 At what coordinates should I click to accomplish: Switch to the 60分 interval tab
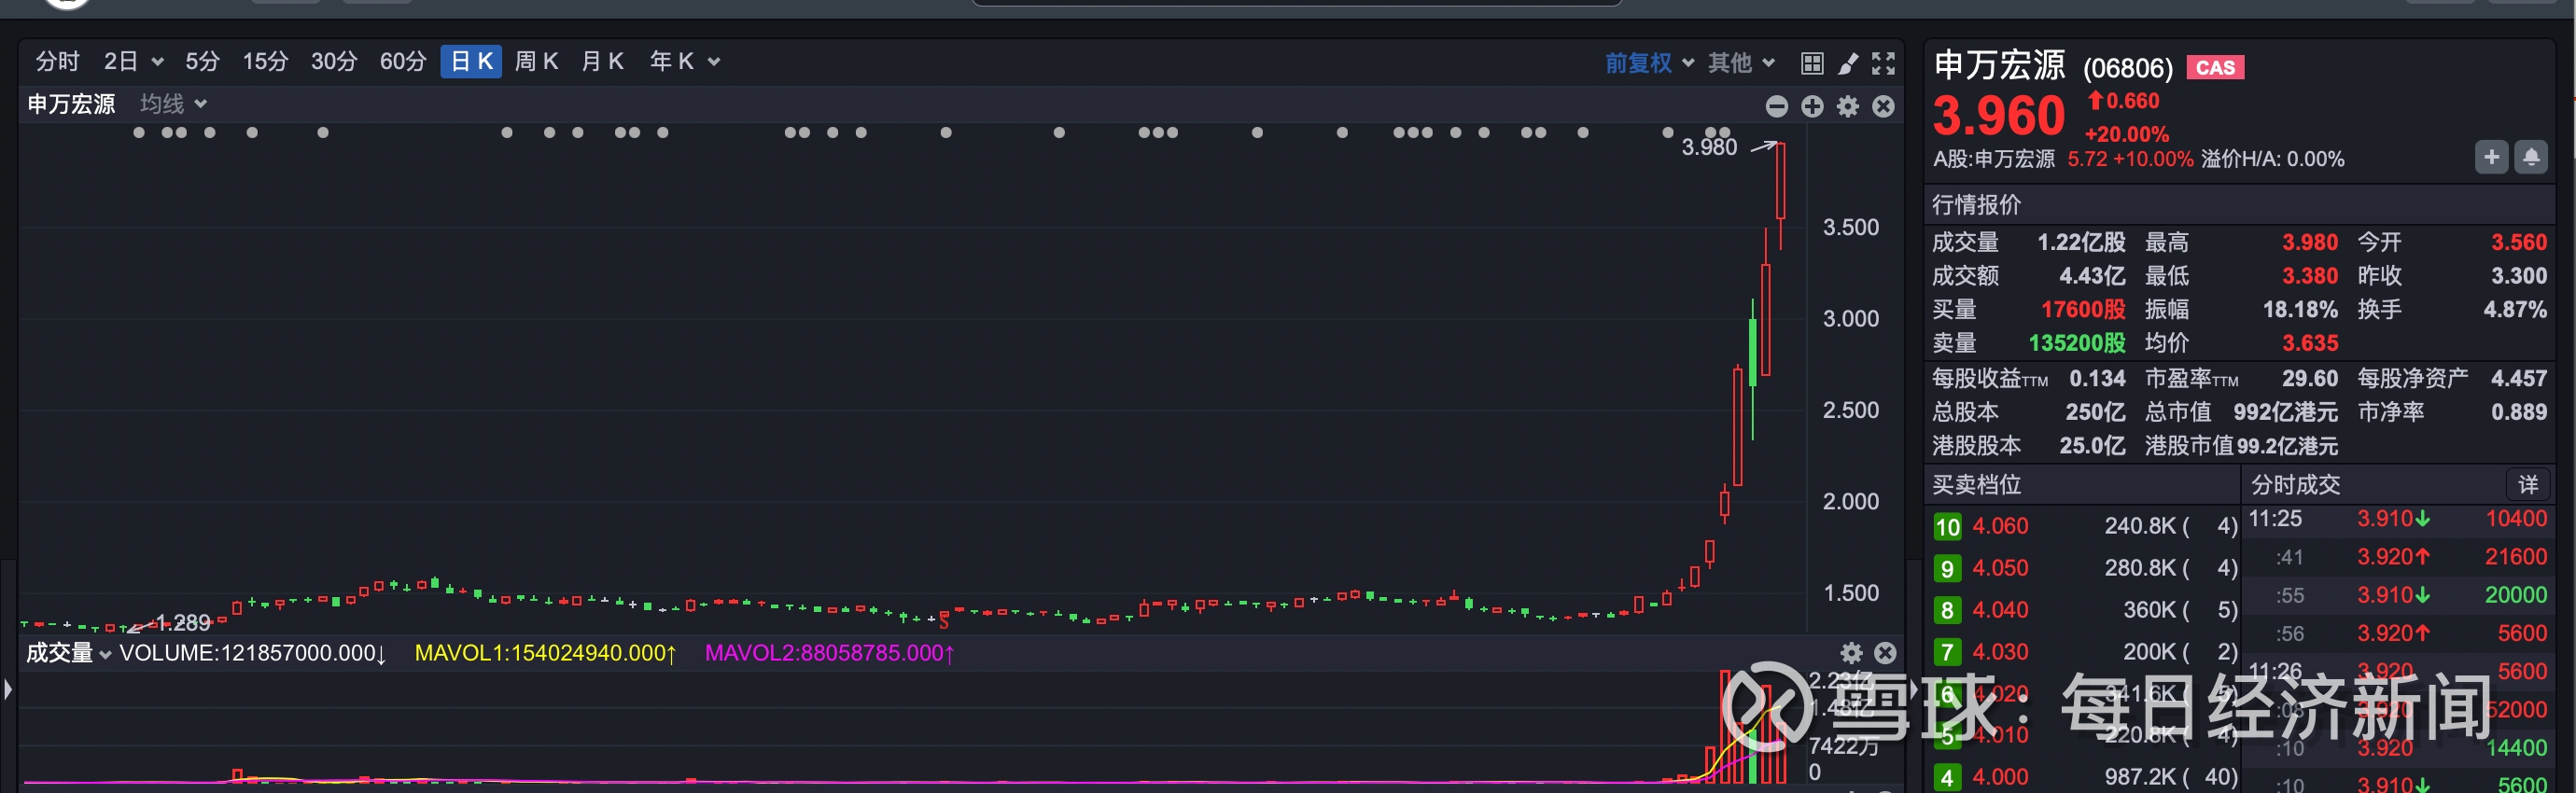pos(403,62)
